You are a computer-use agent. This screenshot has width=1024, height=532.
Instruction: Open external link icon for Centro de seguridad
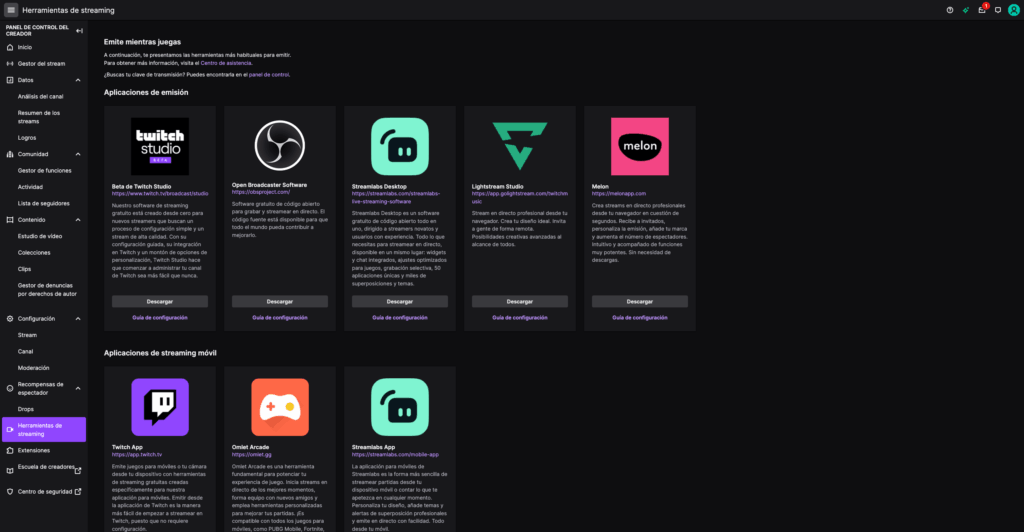[78, 492]
